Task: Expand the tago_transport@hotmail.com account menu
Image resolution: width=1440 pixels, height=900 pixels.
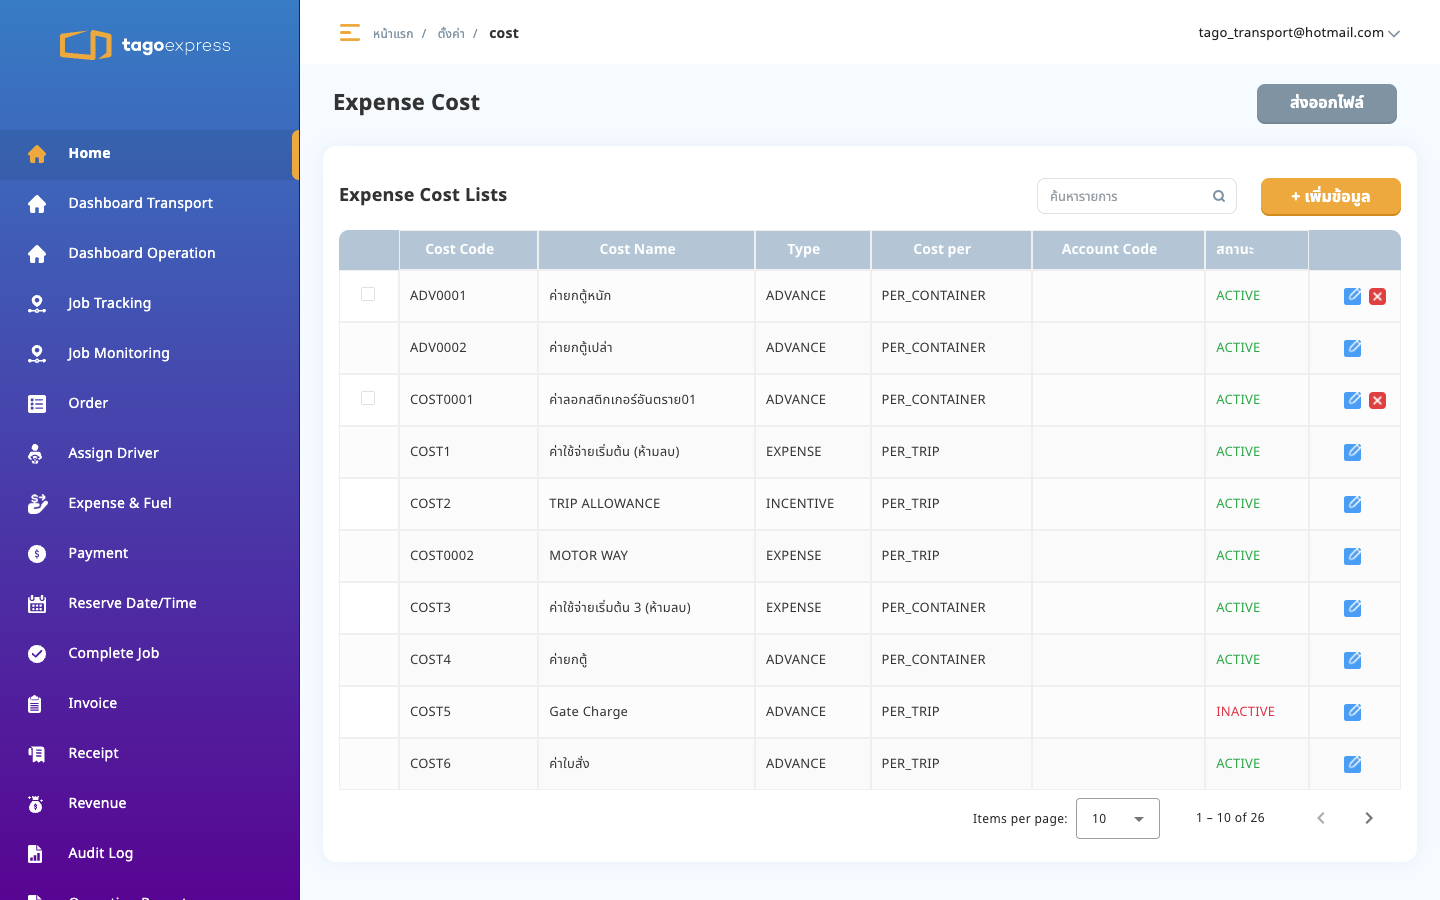Action: coord(1299,33)
